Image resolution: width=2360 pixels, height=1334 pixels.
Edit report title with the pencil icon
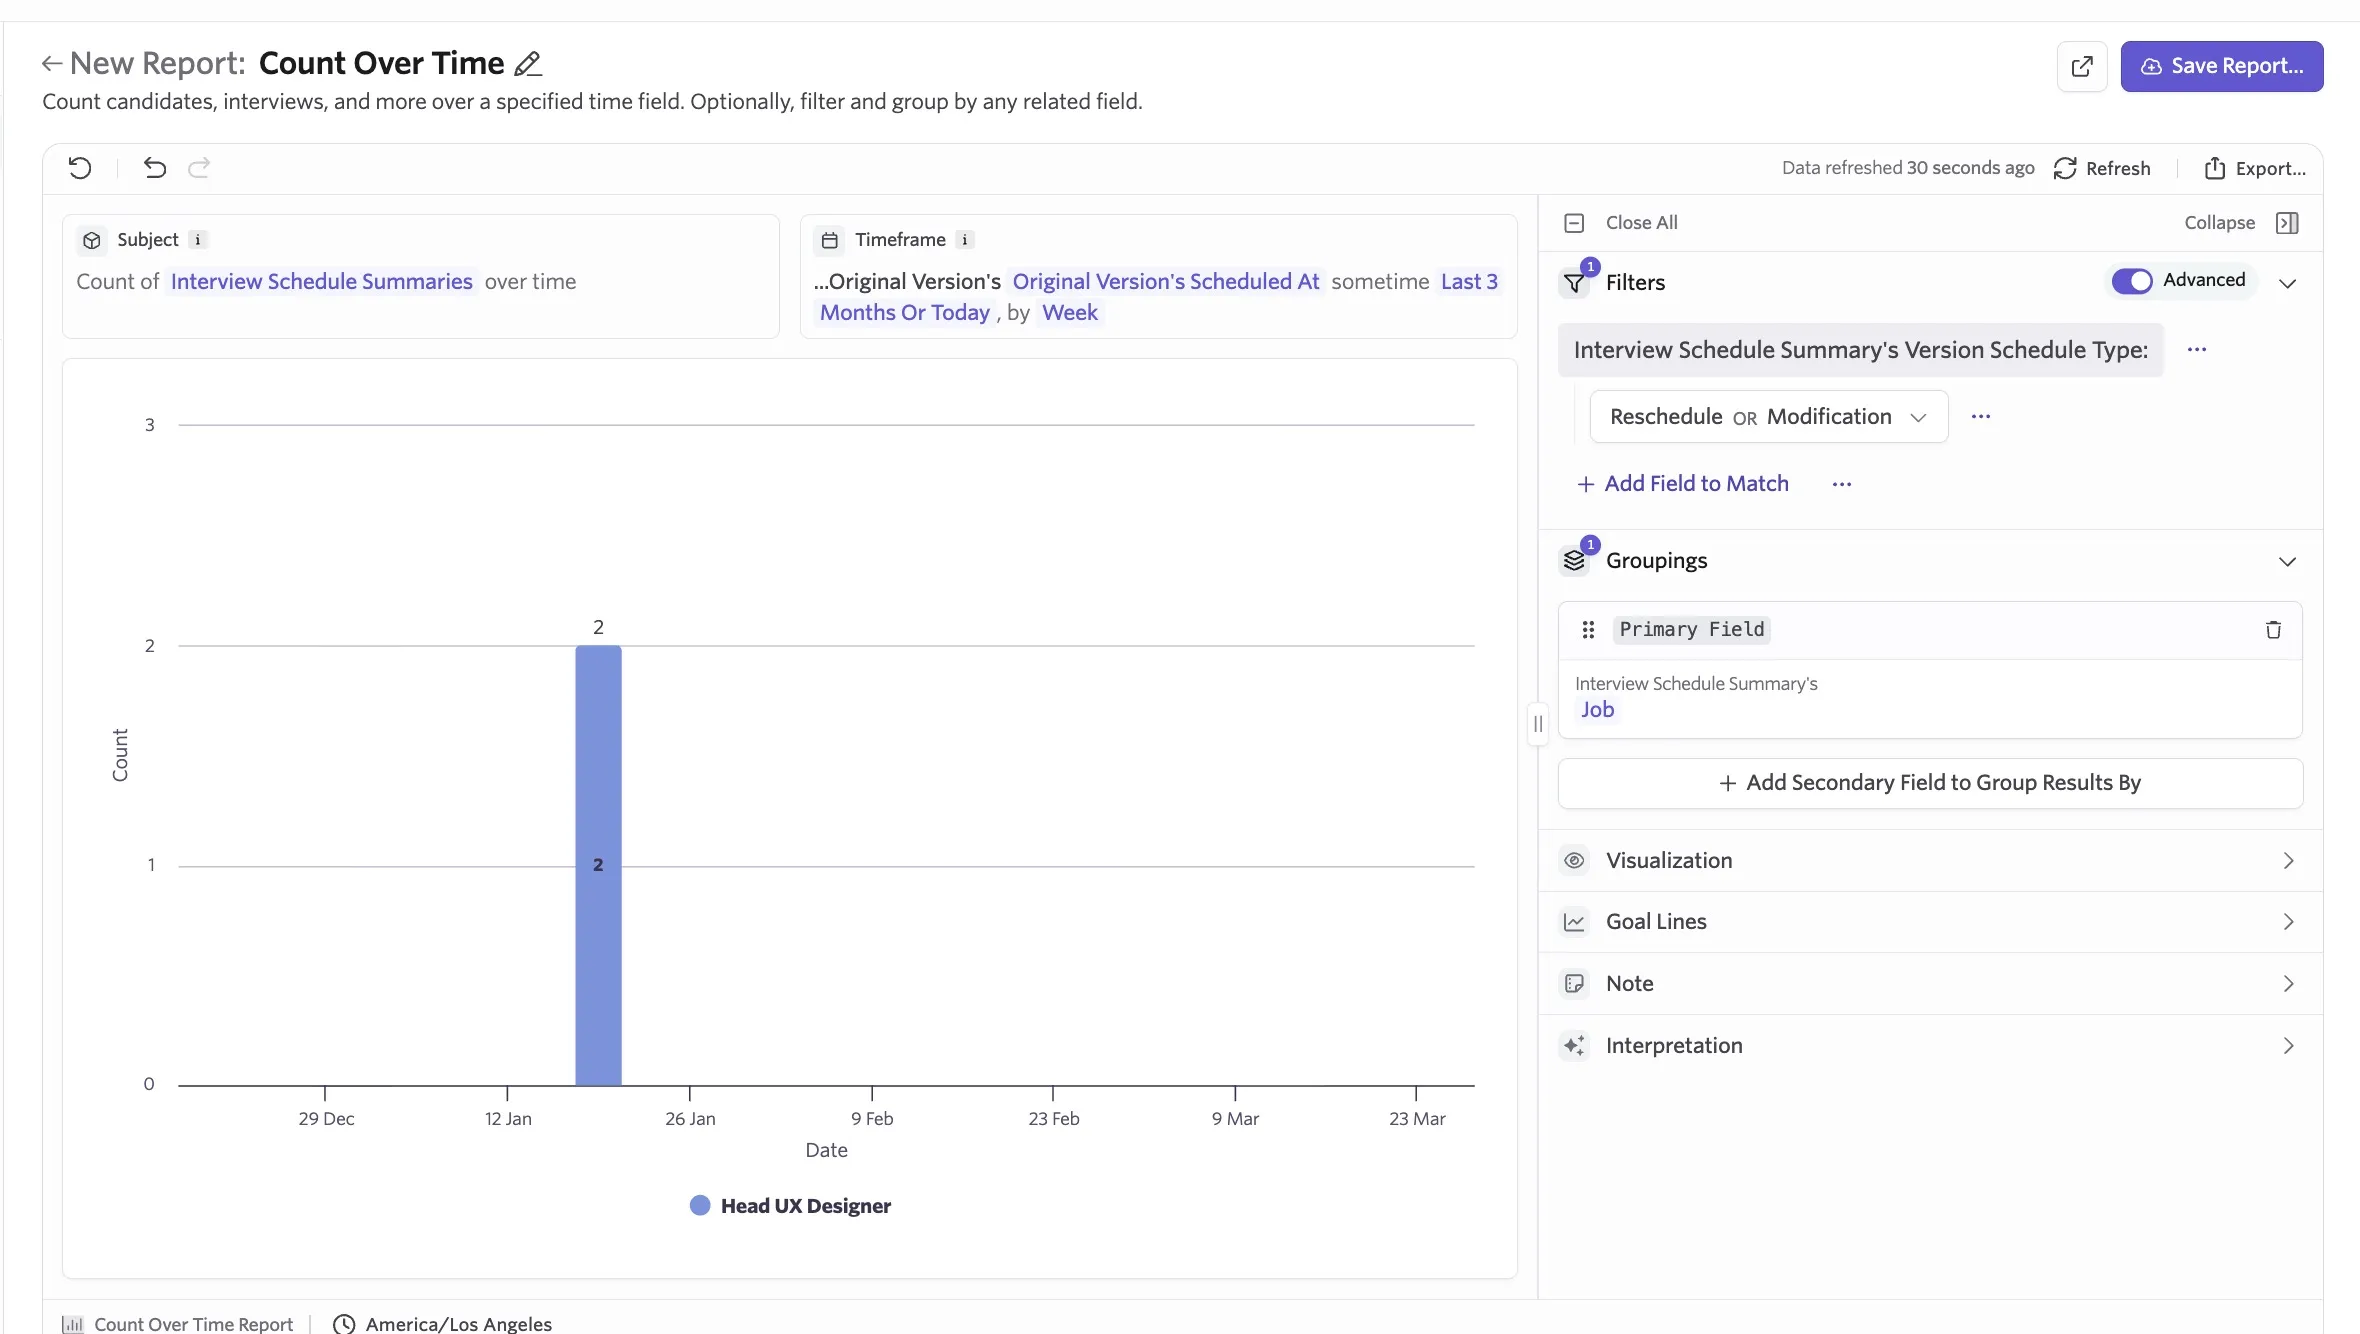tap(528, 64)
